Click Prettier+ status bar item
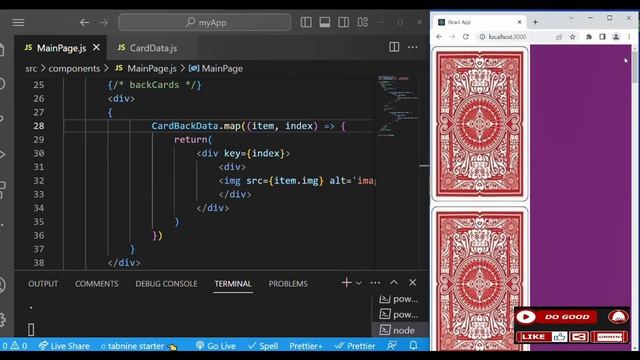The width and height of the screenshot is (640, 360). (306, 346)
